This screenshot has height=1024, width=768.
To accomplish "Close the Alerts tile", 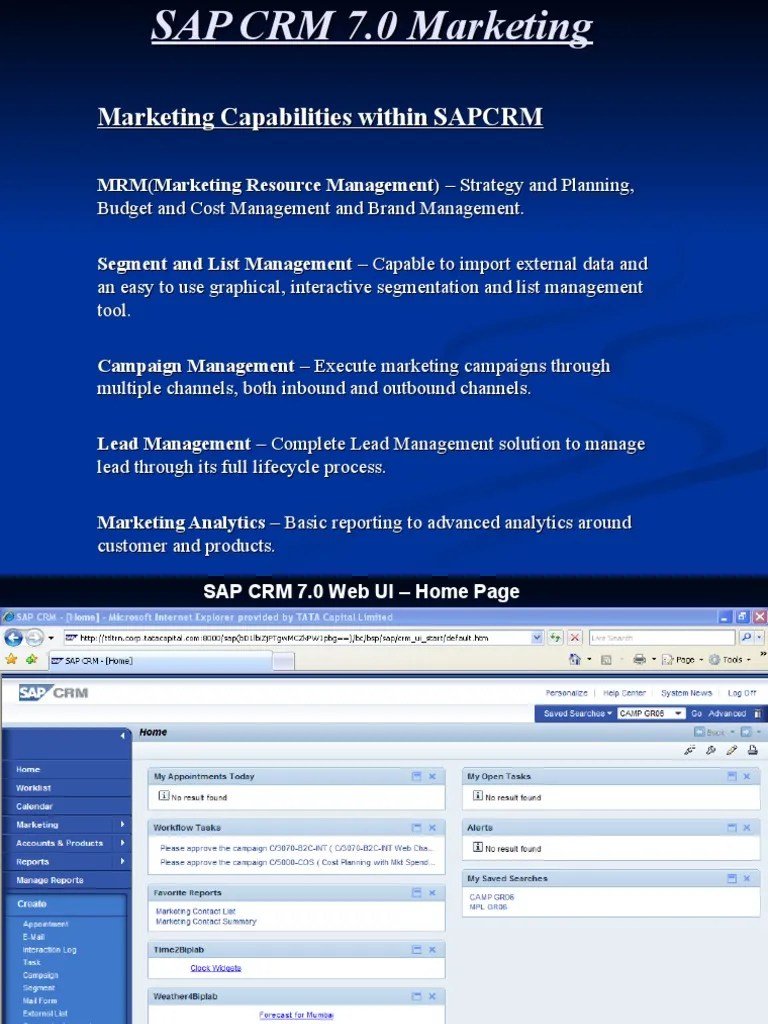I will tap(747, 827).
